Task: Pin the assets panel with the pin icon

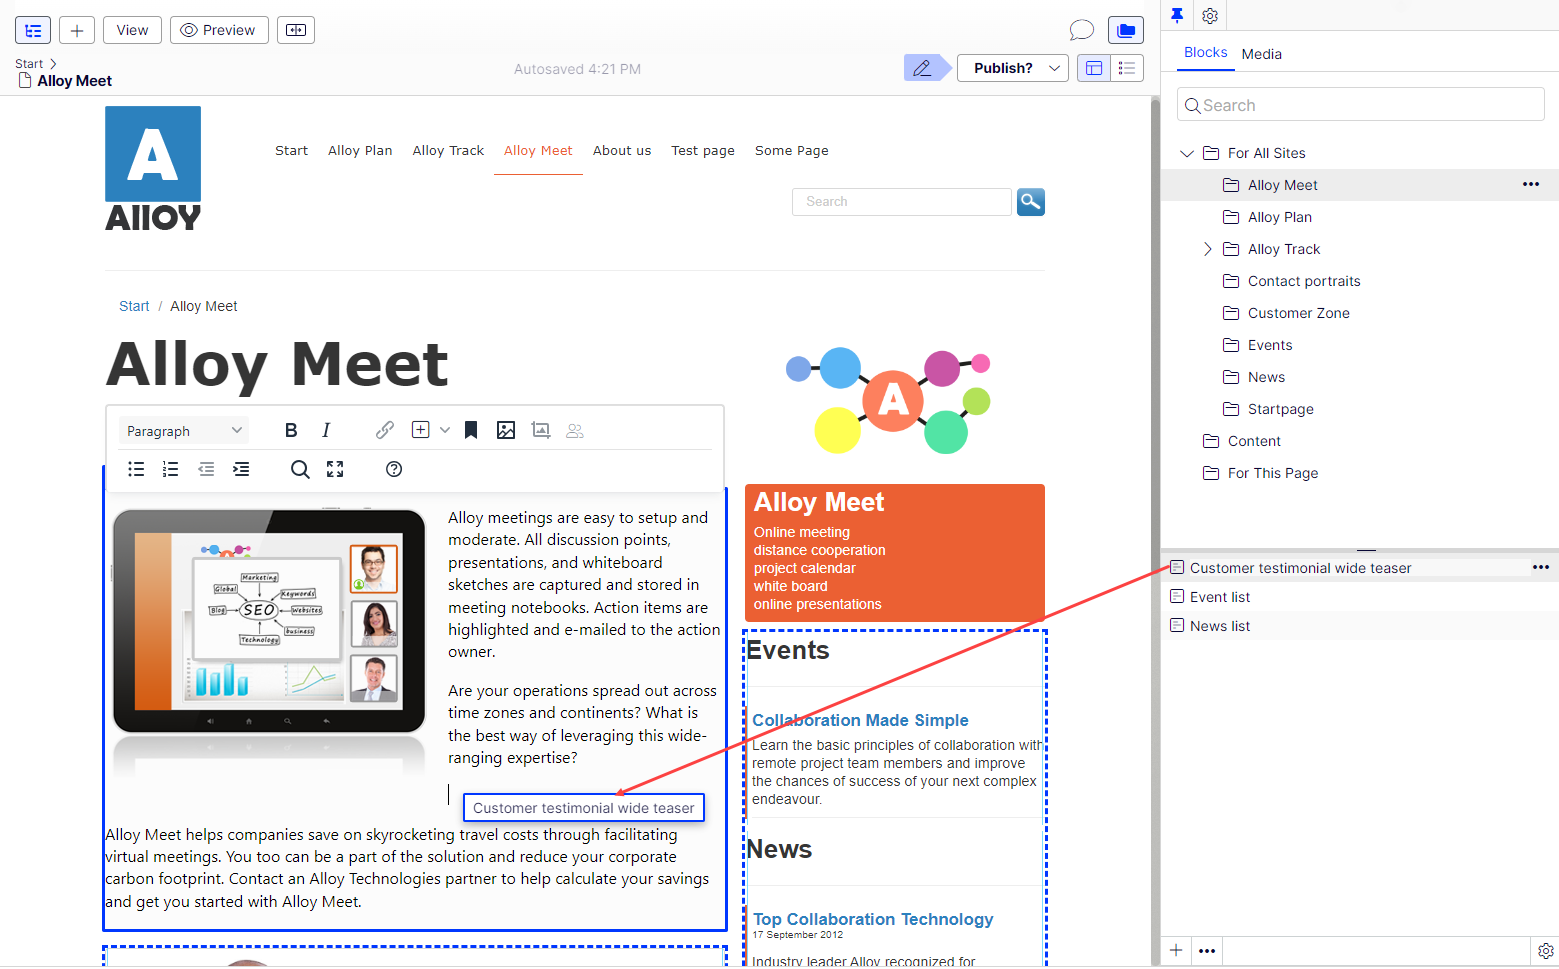Action: 1176,15
